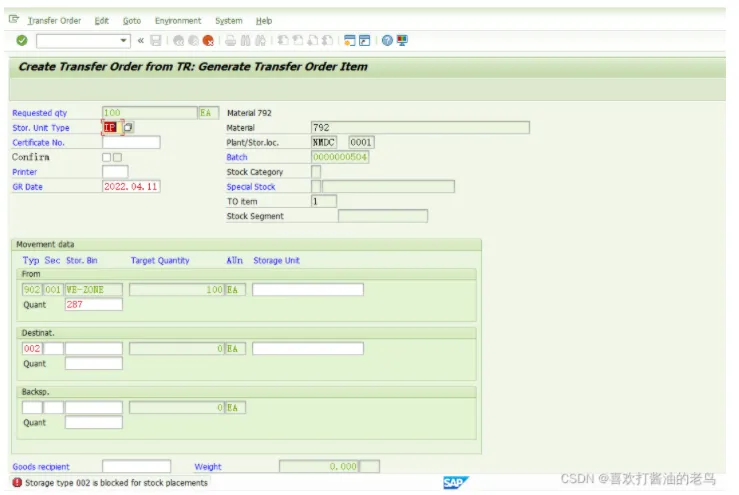Image resolution: width=739 pixels, height=495 pixels.
Task: Click the Print icon
Action: click(230, 41)
